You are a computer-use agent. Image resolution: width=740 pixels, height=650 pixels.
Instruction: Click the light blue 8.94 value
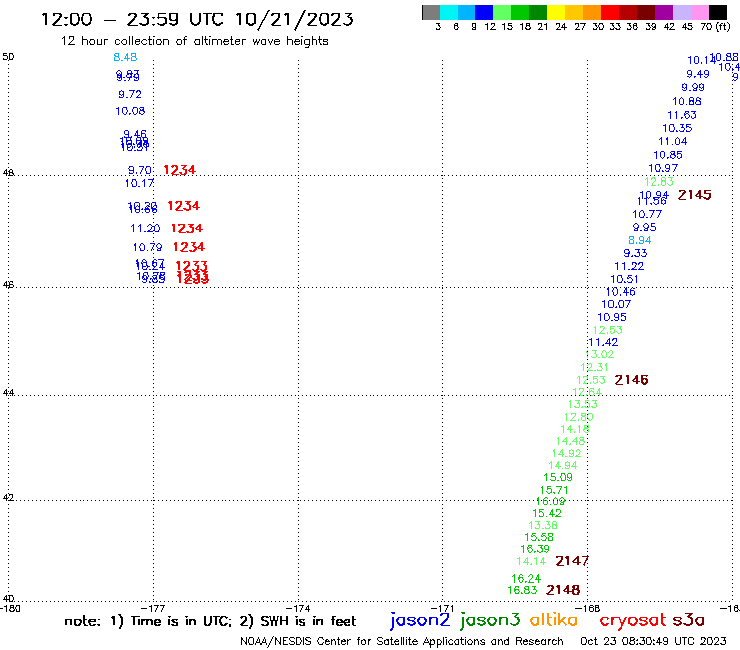pos(639,240)
